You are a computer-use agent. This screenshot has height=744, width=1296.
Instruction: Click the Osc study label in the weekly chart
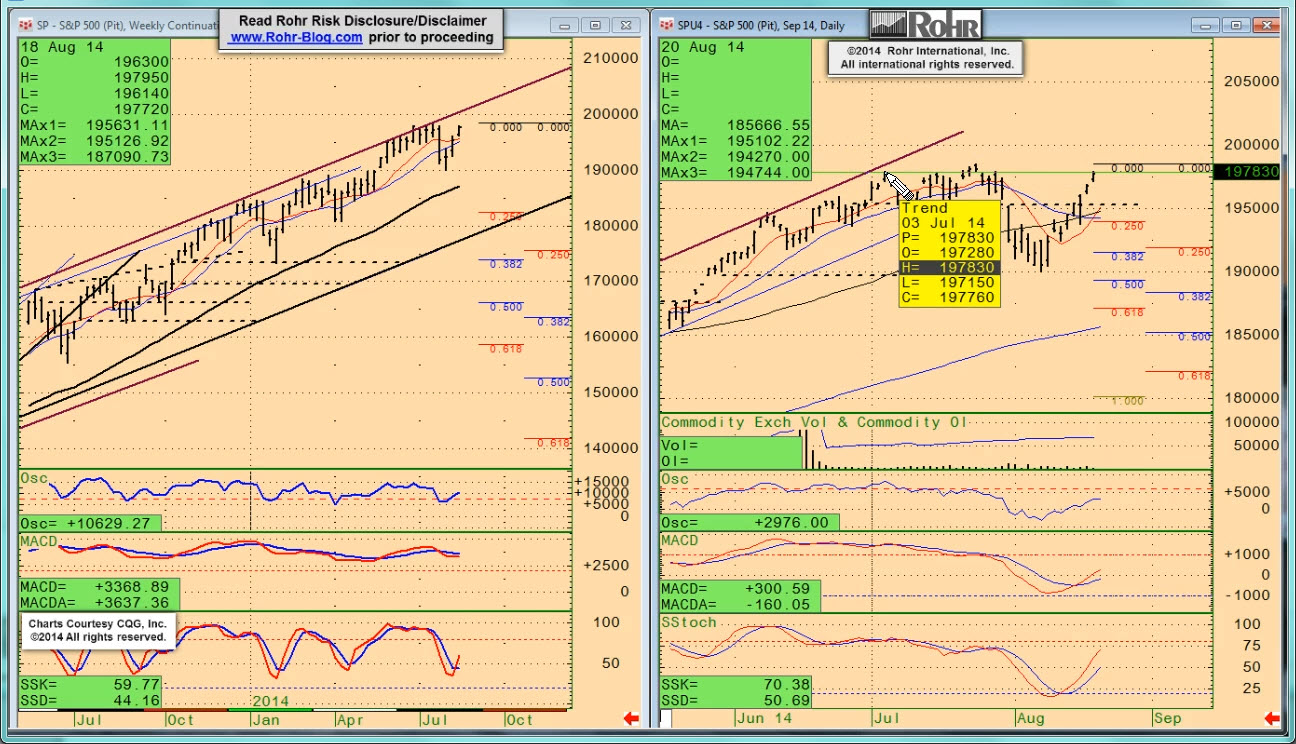click(x=33, y=479)
